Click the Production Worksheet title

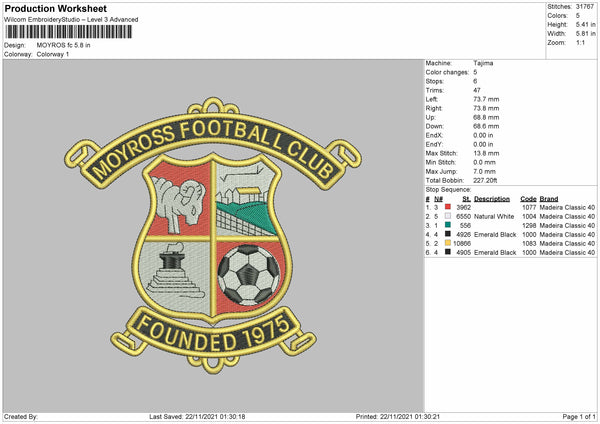(x=55, y=8)
